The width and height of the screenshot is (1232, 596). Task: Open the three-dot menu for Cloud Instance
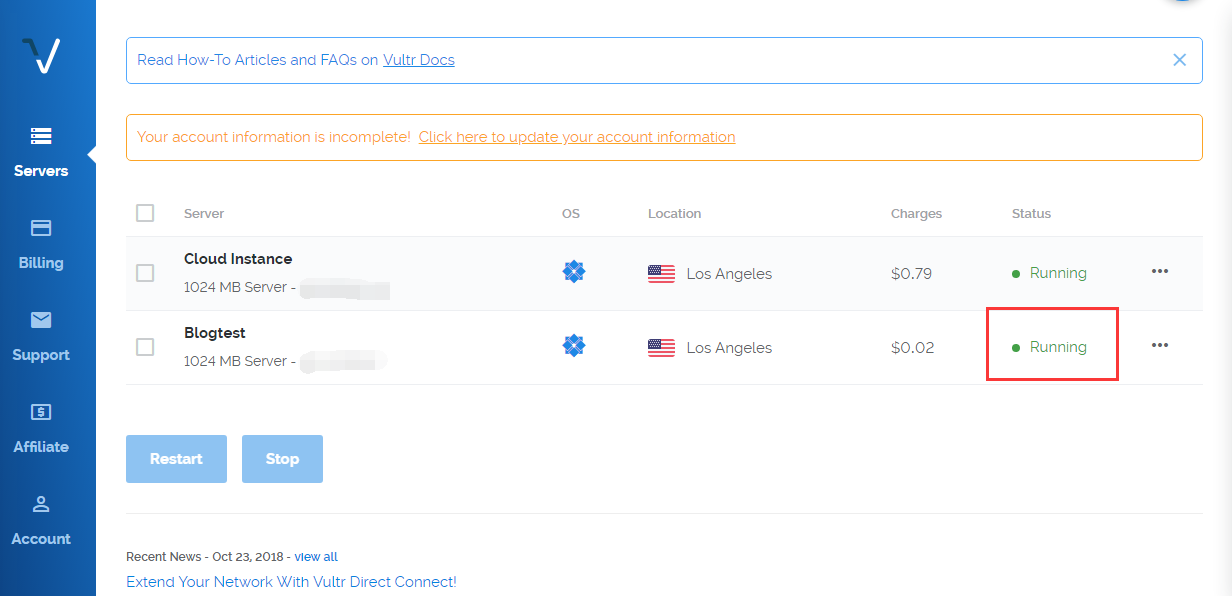pyautogui.click(x=1160, y=271)
